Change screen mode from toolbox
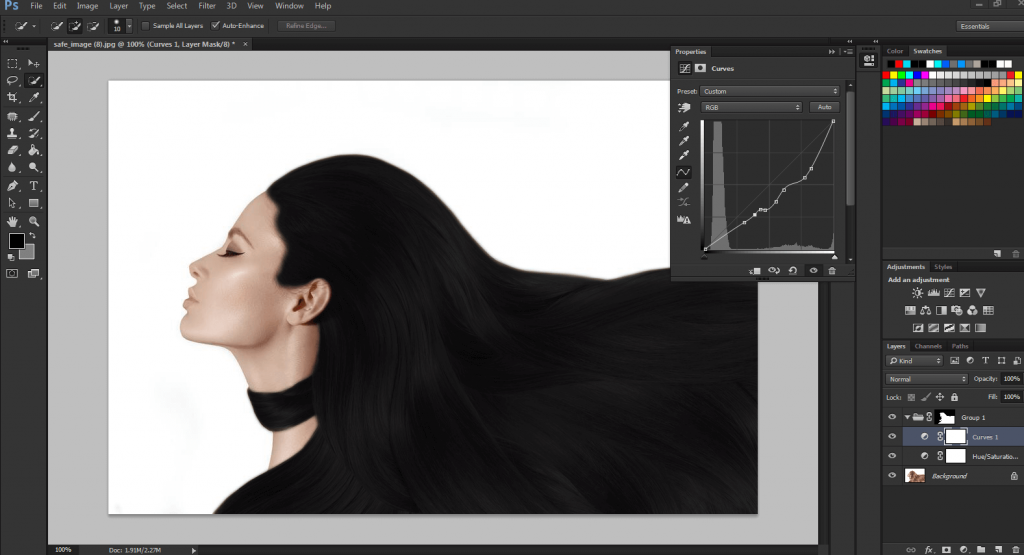1024x555 pixels. click(x=34, y=274)
